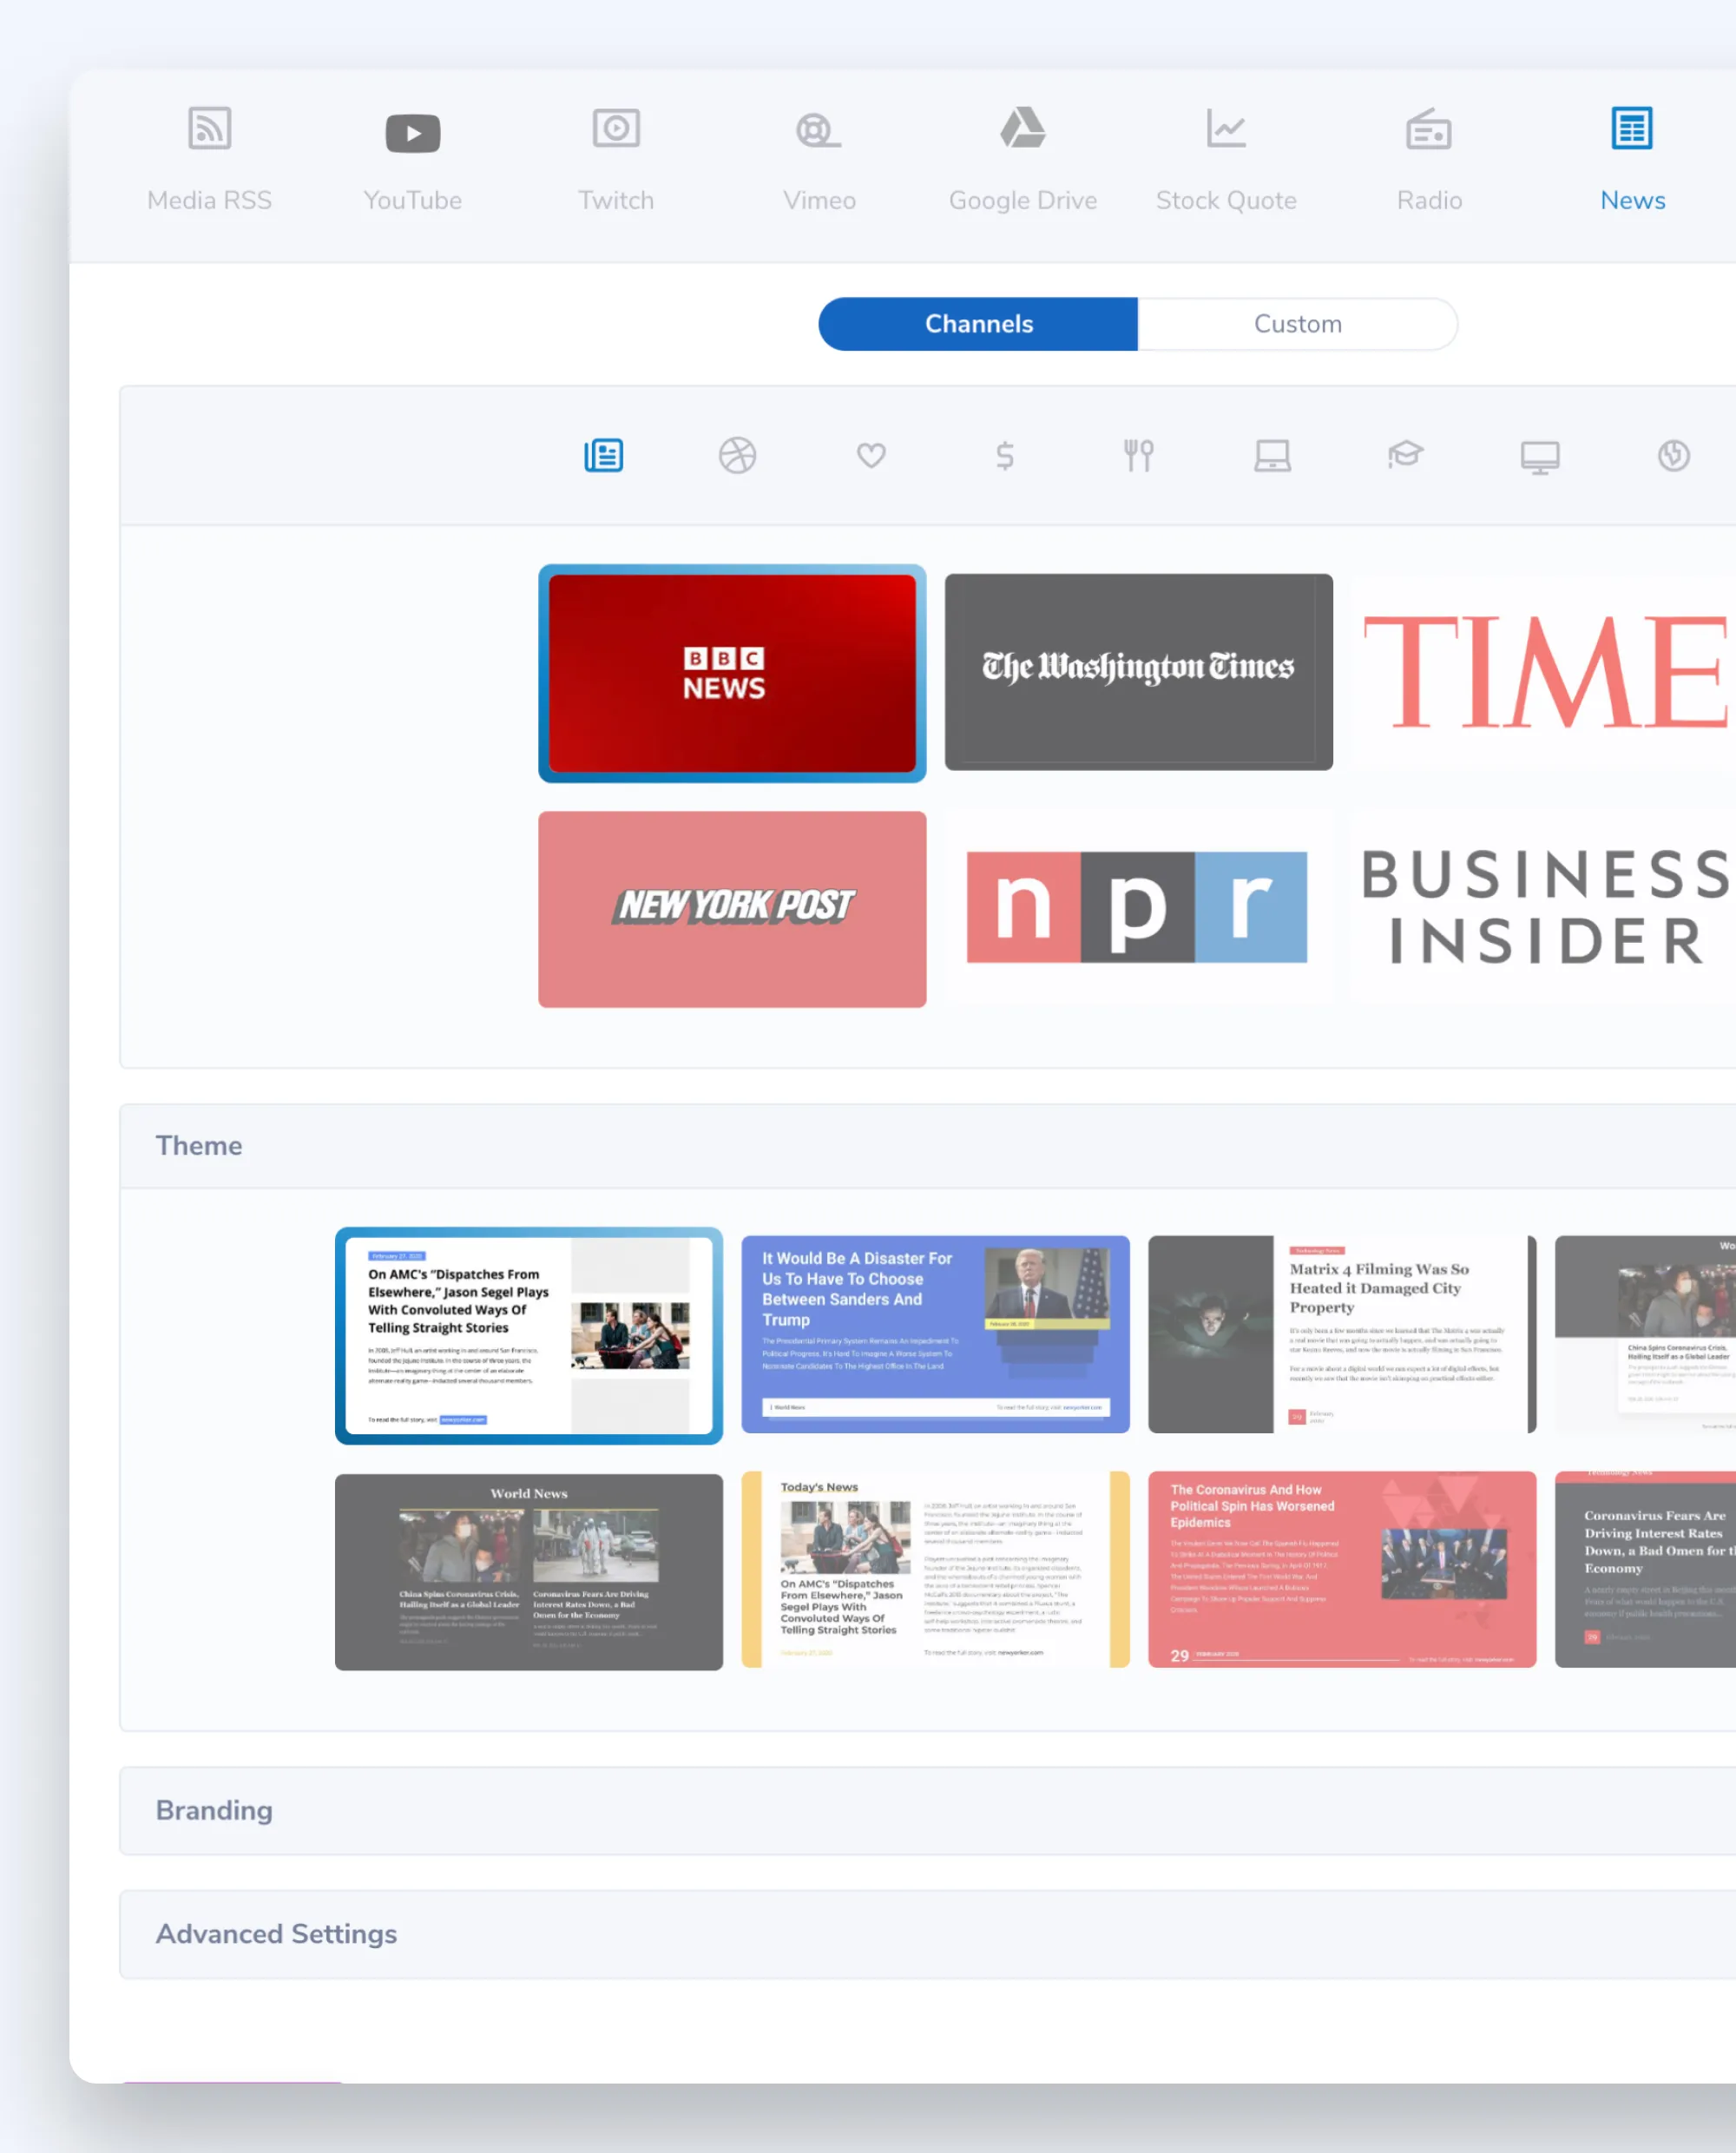The image size is (1736, 2153).
Task: Select the food fork-and-knife category icon
Action: [x=1138, y=456]
